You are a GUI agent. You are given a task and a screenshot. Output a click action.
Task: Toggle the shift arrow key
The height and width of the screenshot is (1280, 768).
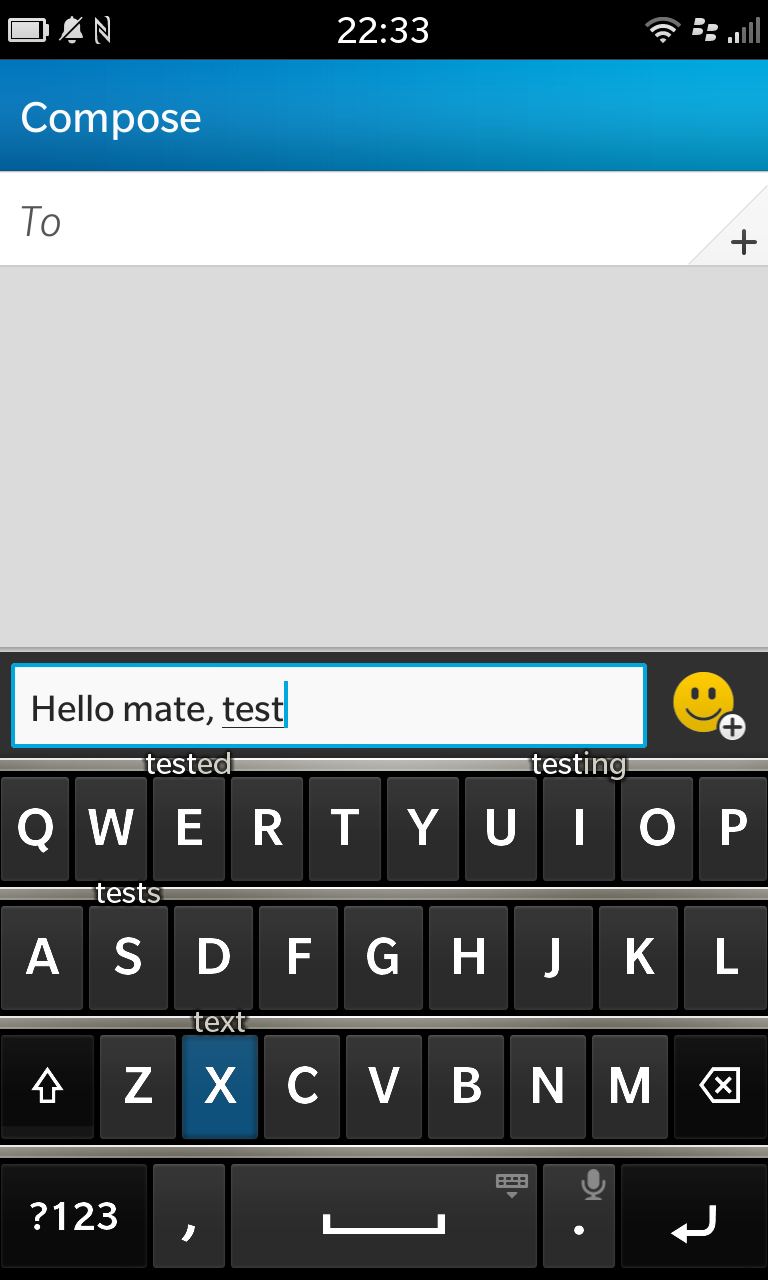(47, 1086)
